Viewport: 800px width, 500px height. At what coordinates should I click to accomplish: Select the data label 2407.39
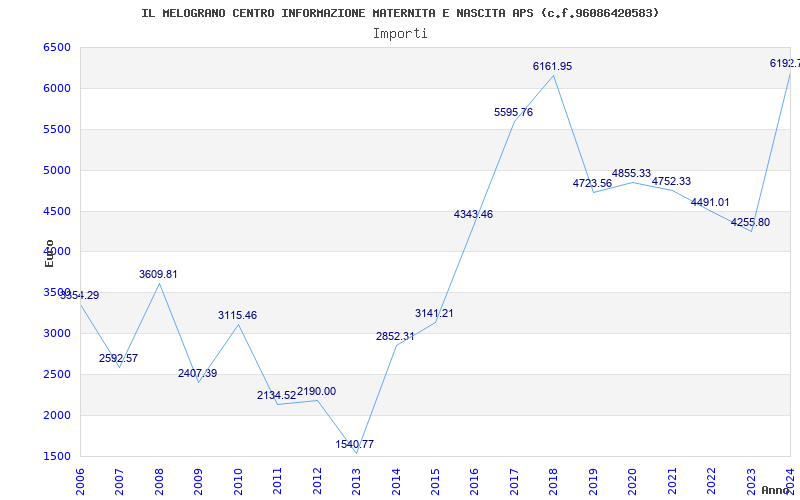[x=197, y=373]
